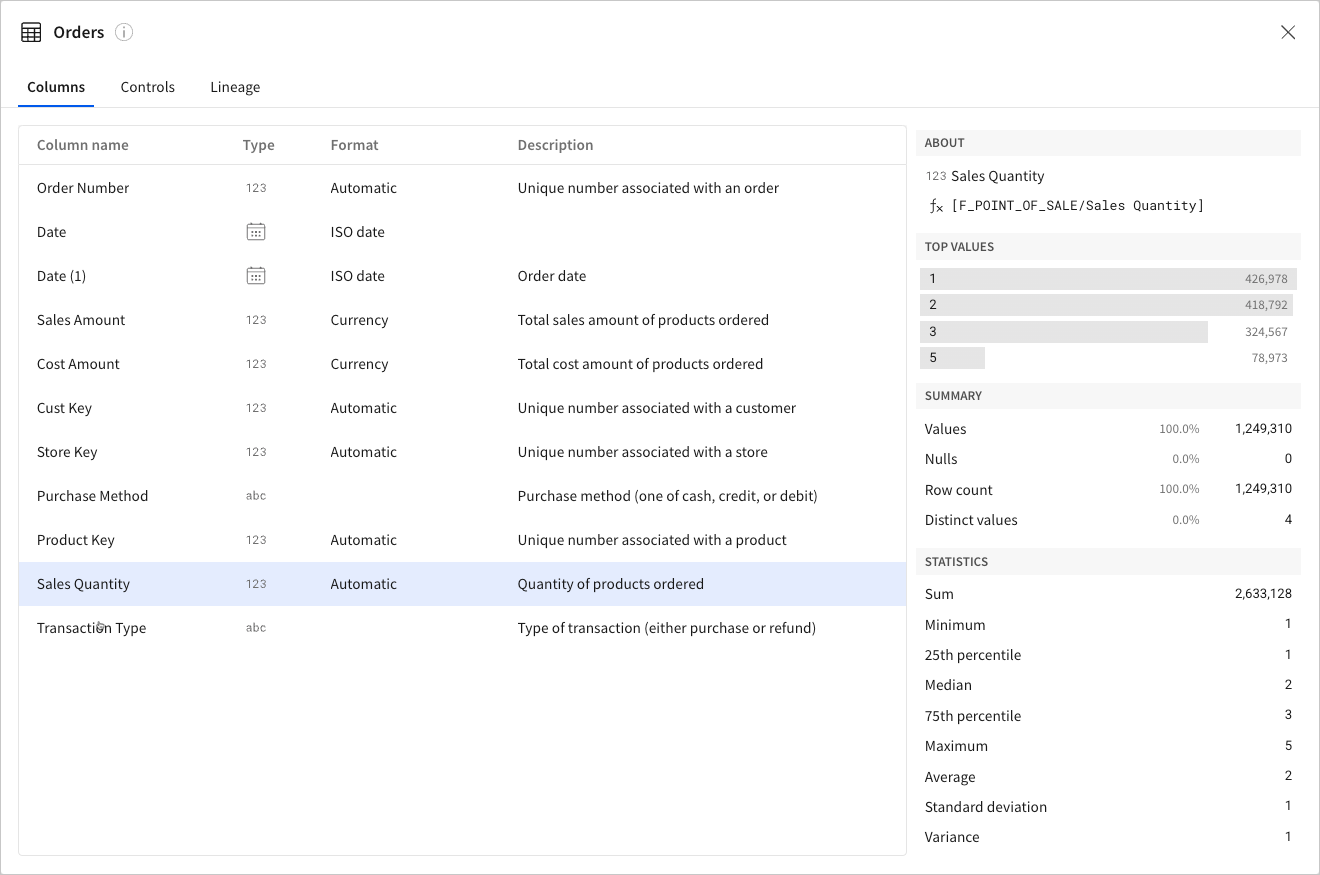This screenshot has height=875, width=1320.
Task: Click the Variance statistic label
Action: point(952,837)
